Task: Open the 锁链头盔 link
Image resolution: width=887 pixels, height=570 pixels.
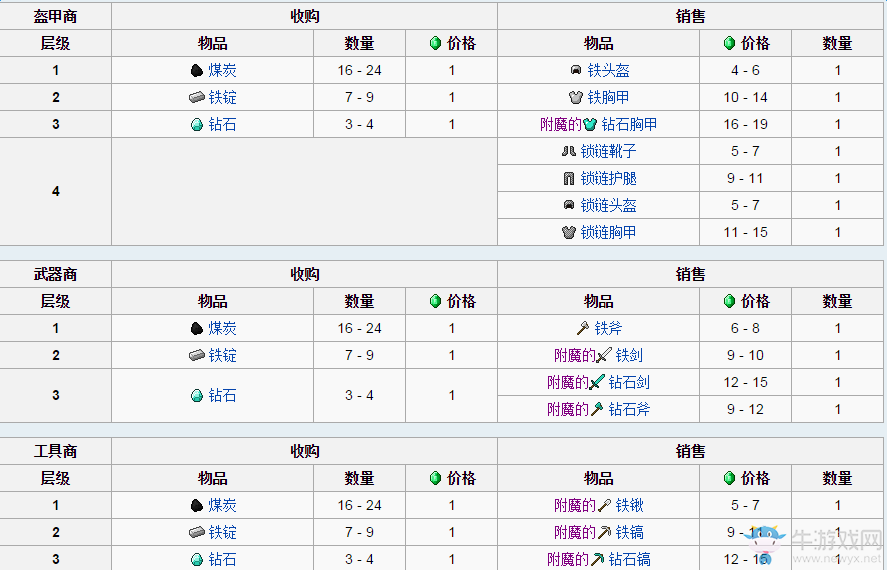Action: click(608, 206)
